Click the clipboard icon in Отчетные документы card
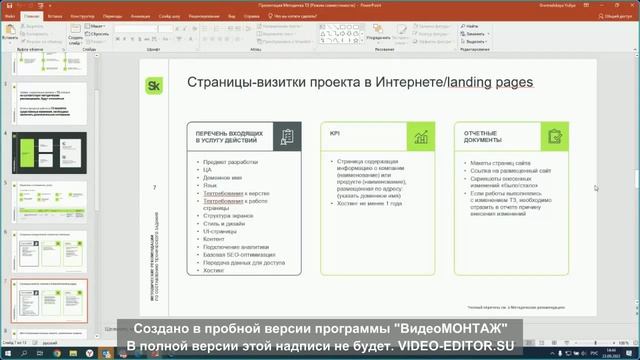 pyautogui.click(x=555, y=136)
